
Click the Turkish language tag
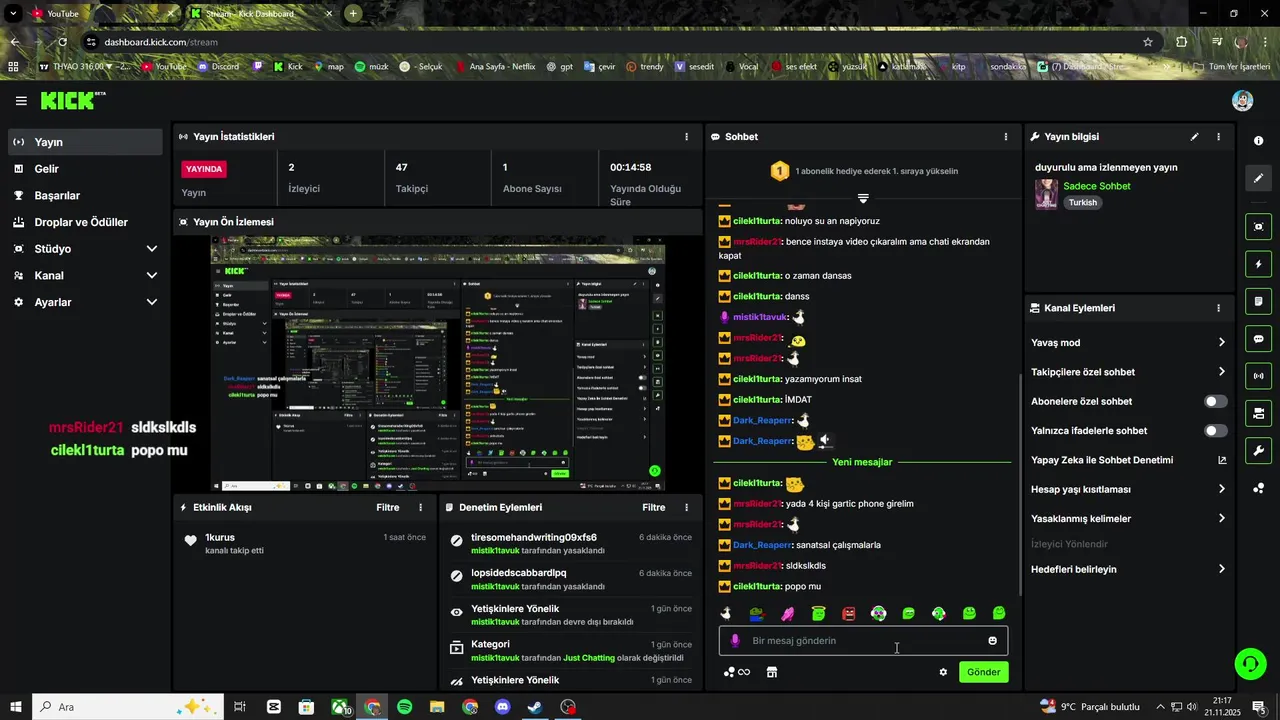pos(1082,202)
